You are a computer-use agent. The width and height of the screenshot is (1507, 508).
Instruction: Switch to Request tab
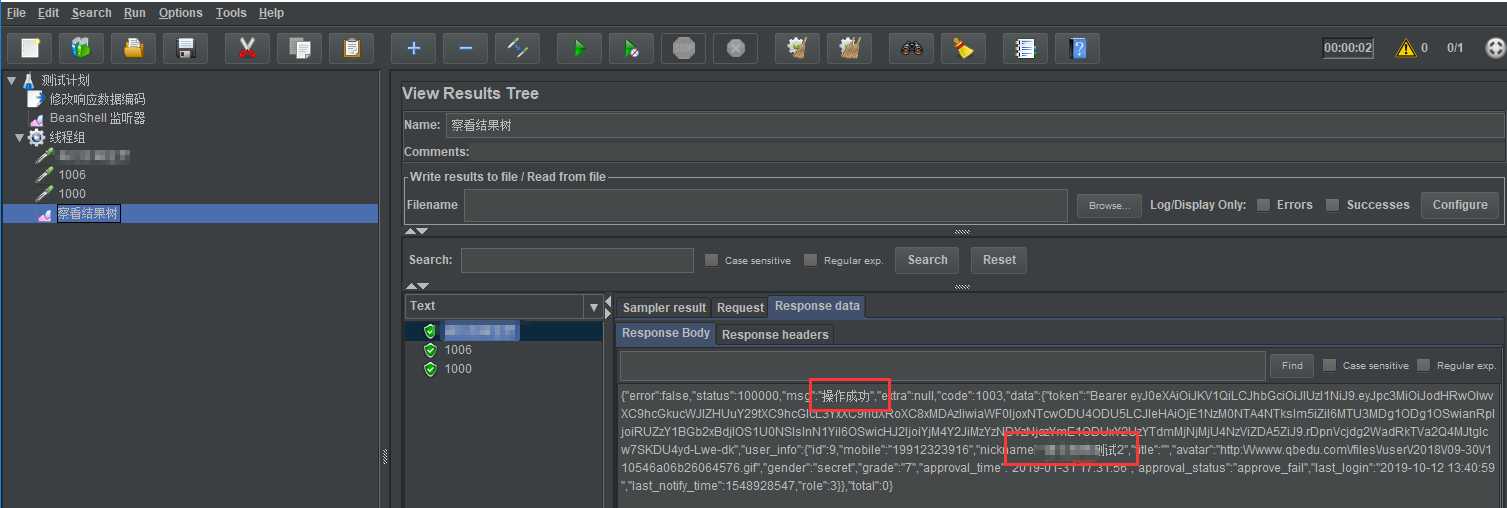click(x=740, y=308)
